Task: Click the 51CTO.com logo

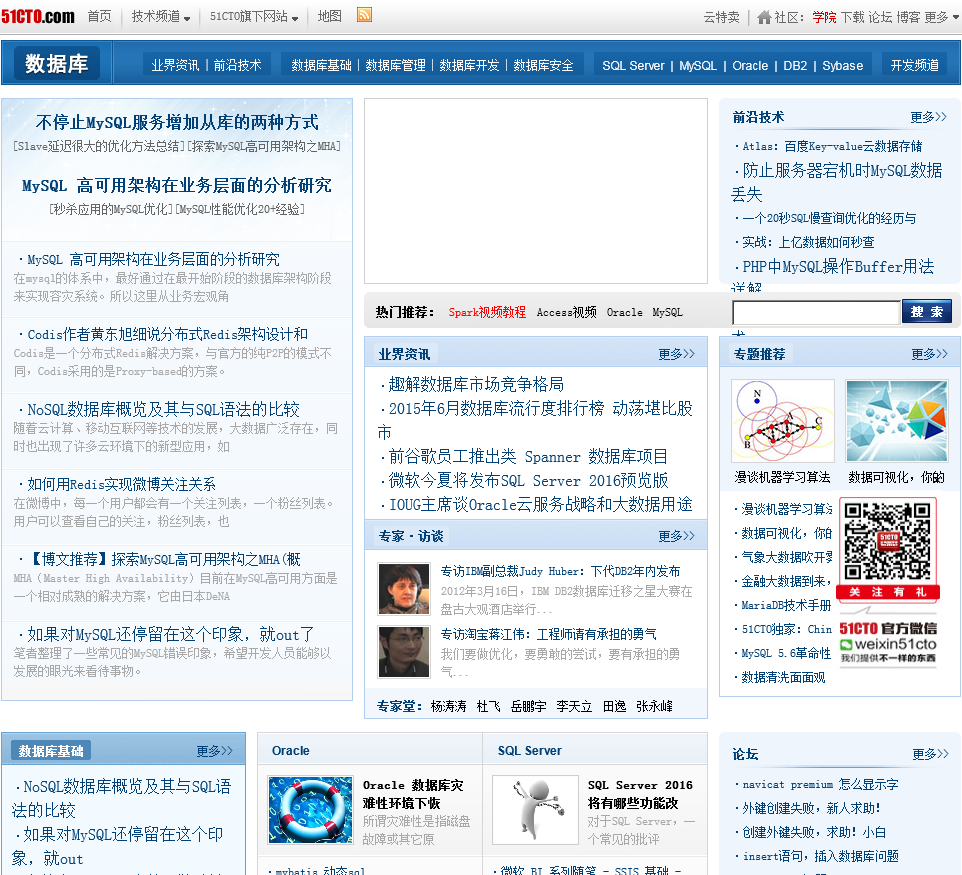Action: coord(38,16)
